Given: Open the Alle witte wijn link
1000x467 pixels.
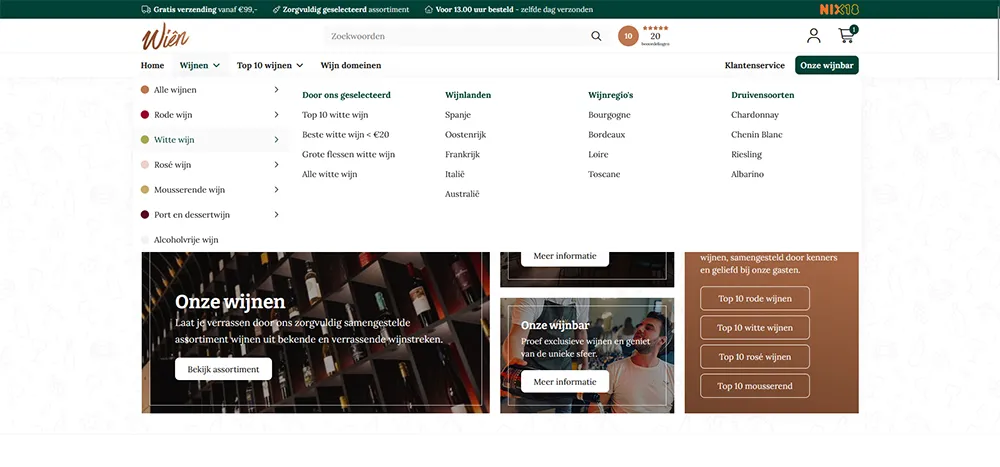Looking at the screenshot, I should click(330, 174).
